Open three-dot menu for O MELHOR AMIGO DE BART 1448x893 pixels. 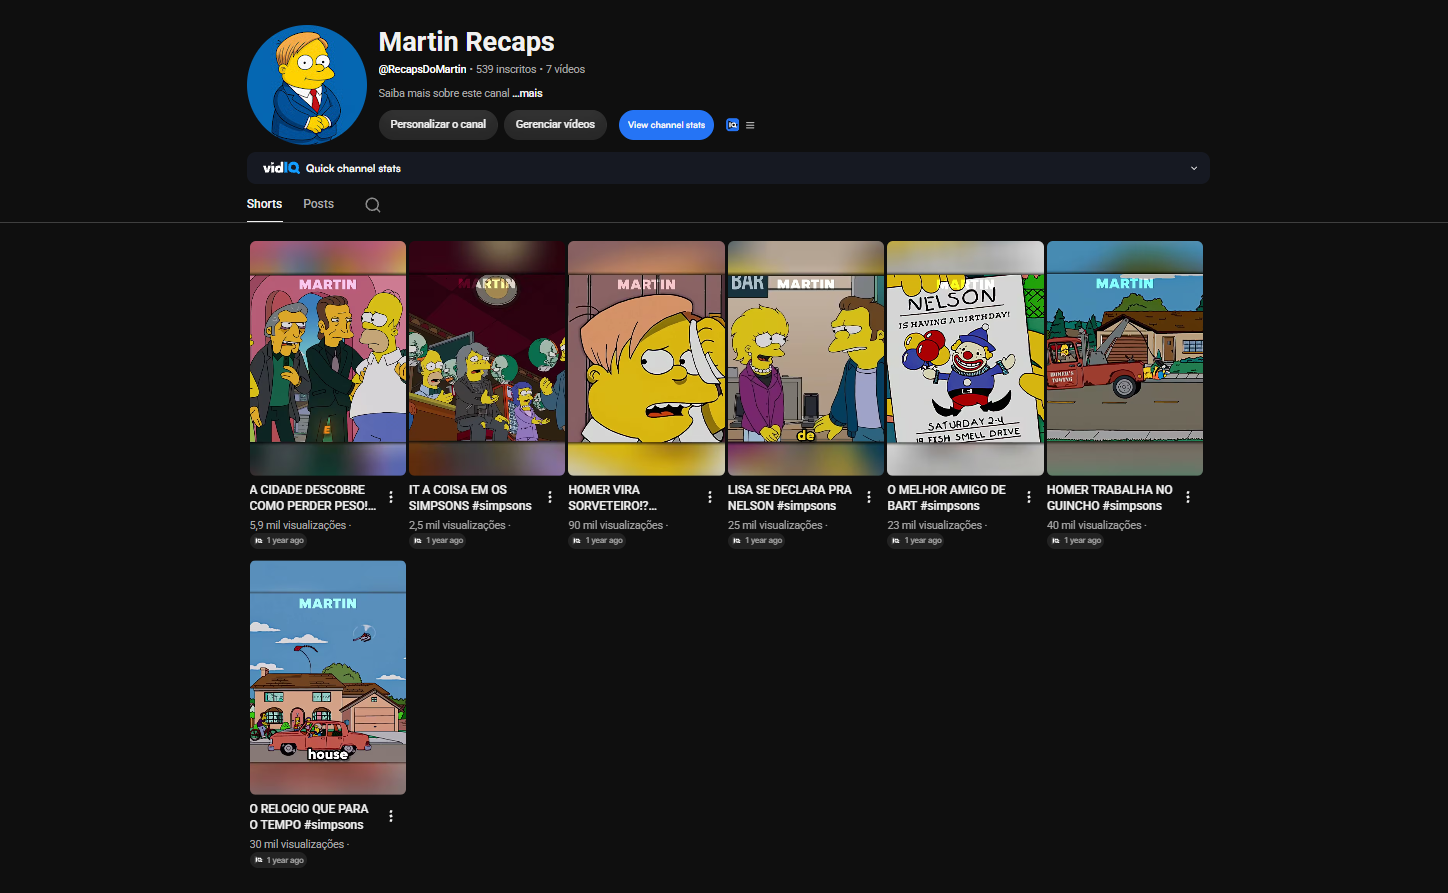point(1029,497)
